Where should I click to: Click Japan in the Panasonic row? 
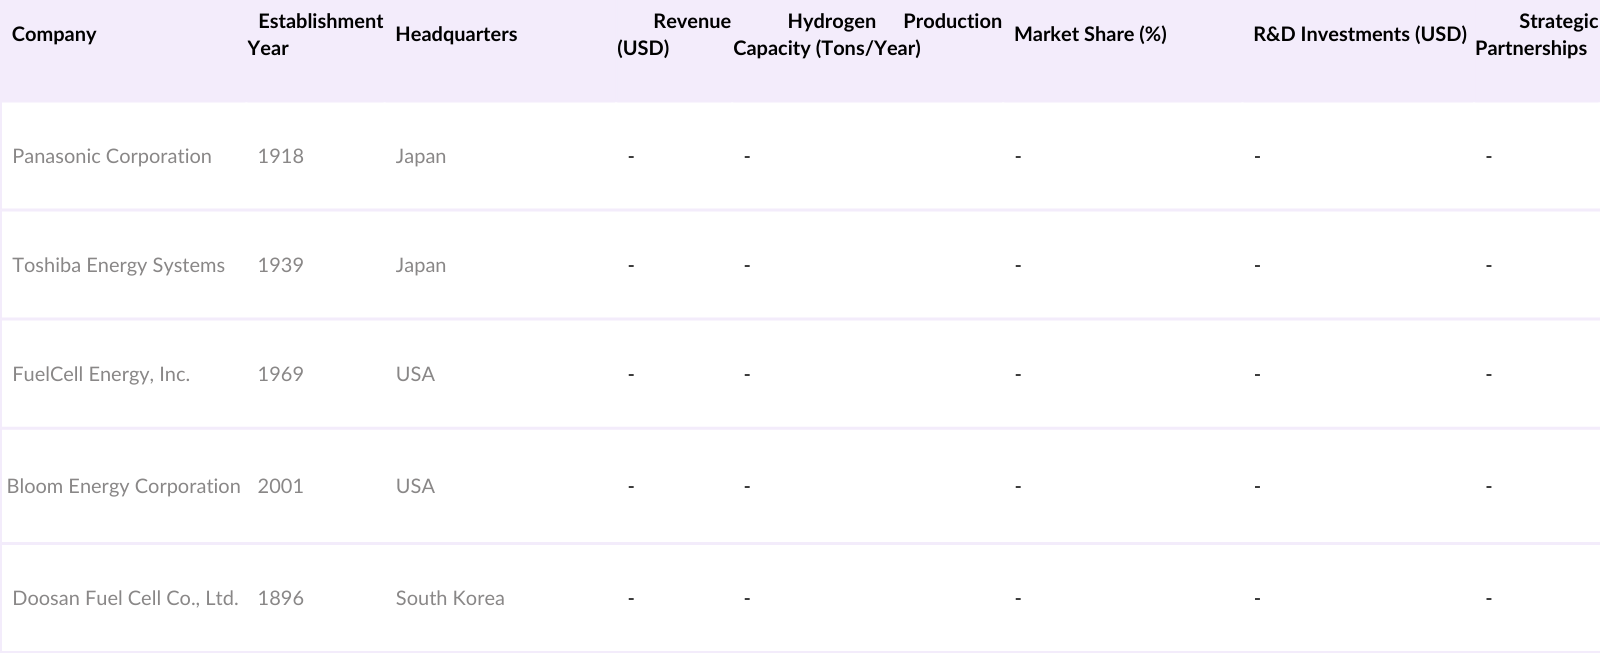(421, 156)
